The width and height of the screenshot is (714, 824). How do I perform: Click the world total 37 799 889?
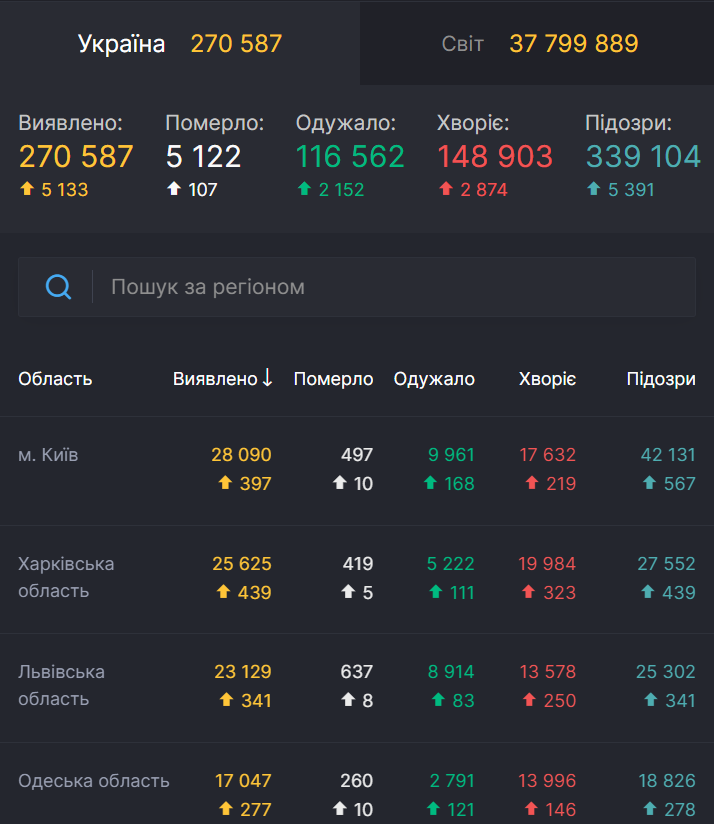coord(573,43)
